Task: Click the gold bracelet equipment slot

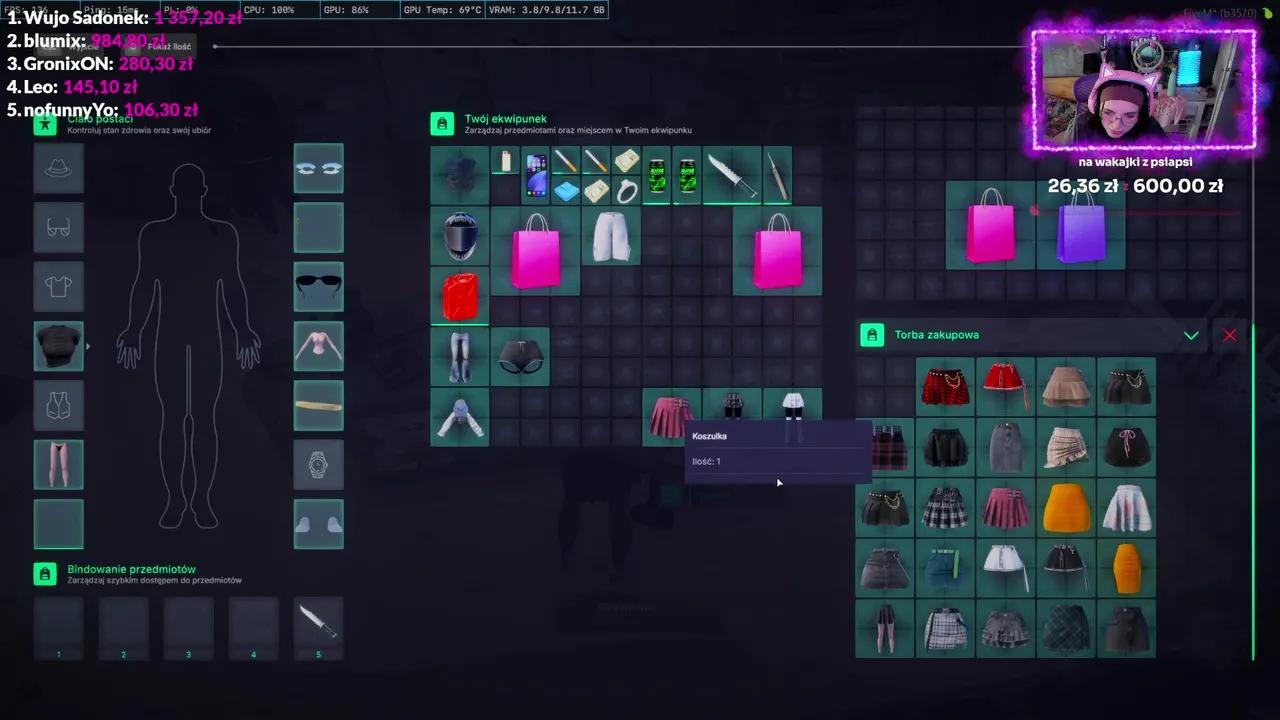Action: coord(318,405)
